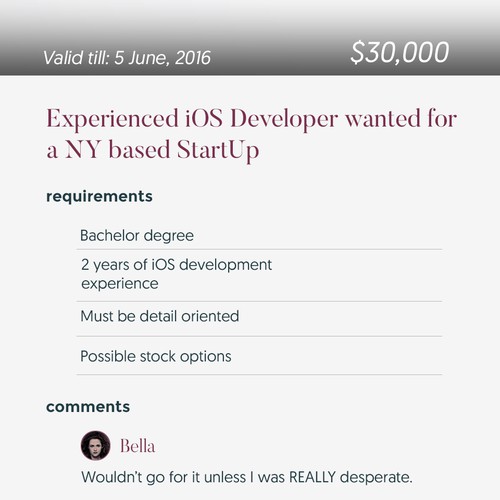The width and height of the screenshot is (500, 500).
Task: Open the Experienced iOS Developer job title
Action: 251,134
